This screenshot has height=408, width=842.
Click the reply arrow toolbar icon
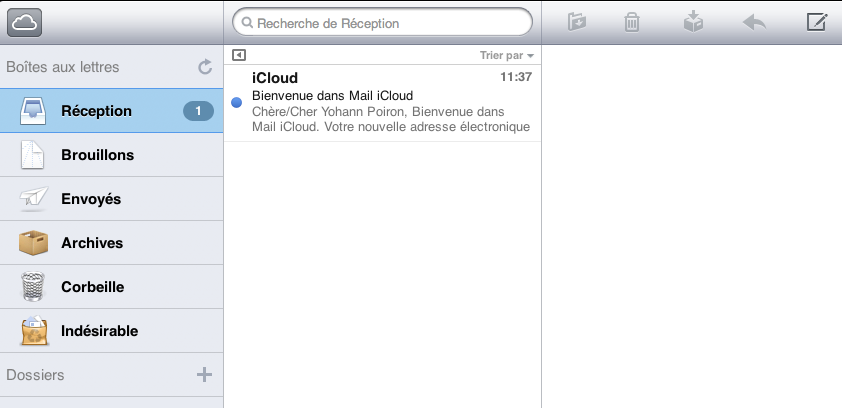click(754, 22)
